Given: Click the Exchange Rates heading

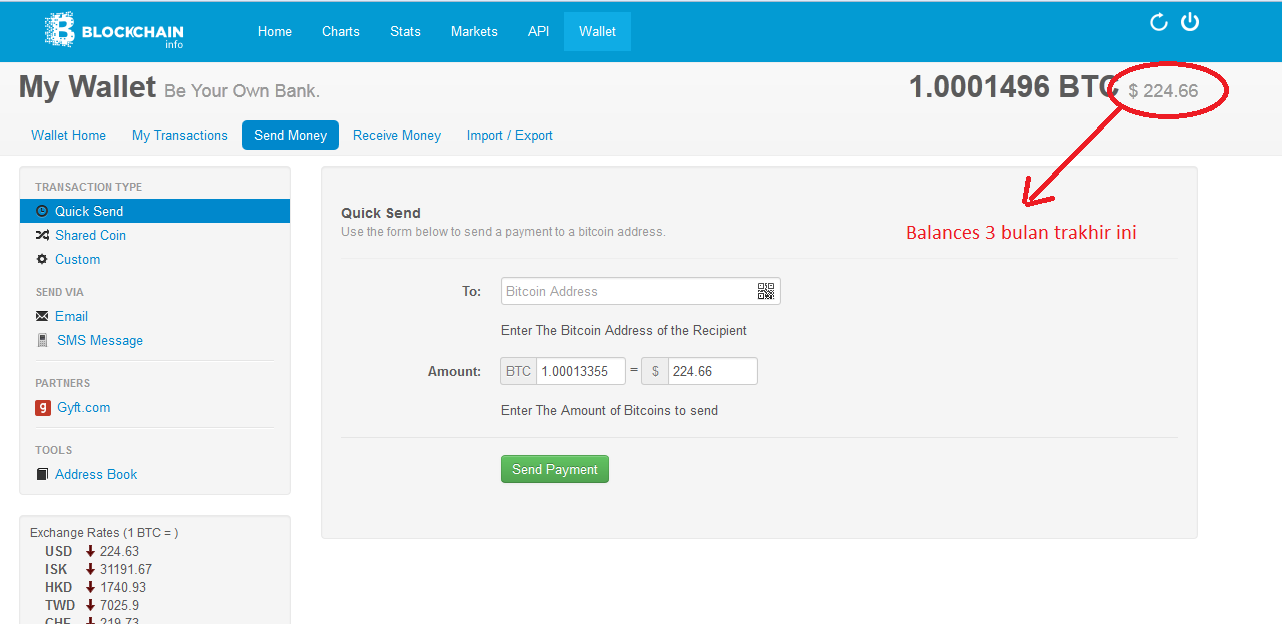Looking at the screenshot, I should (104, 533).
